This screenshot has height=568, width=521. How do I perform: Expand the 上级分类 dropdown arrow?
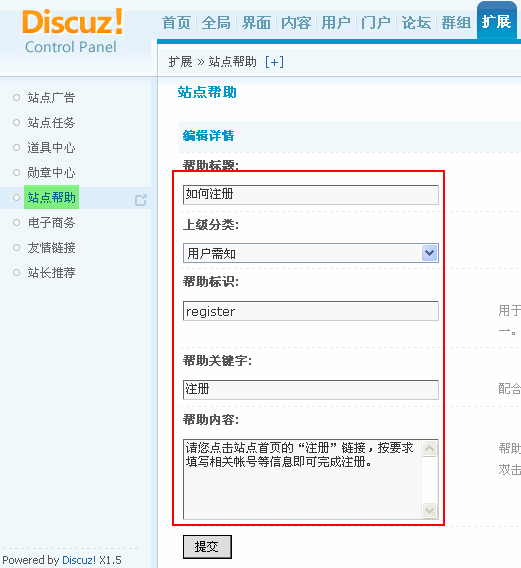[x=430, y=253]
